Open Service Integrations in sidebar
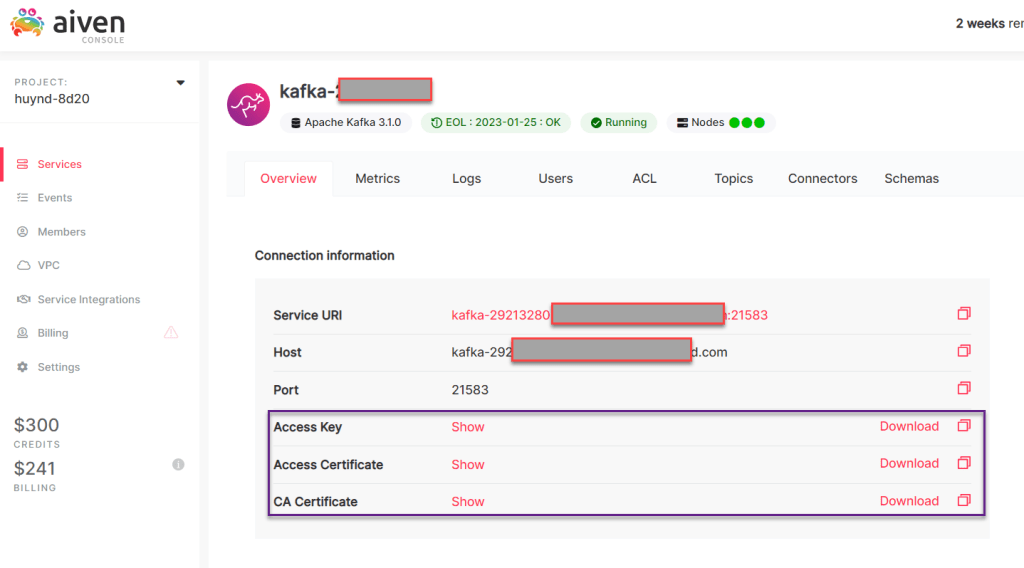Viewport: 1024px width, 568px height. tap(88, 299)
